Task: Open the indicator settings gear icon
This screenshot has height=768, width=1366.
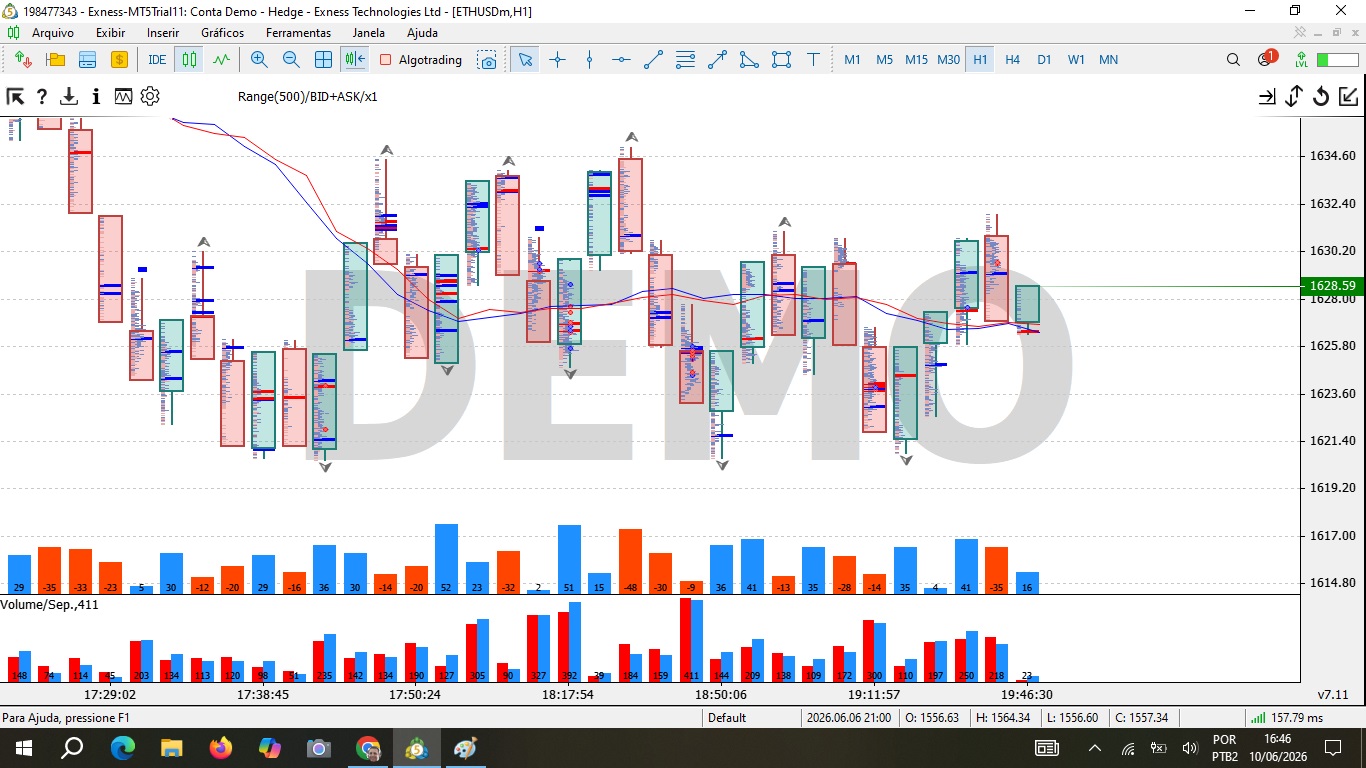Action: click(x=150, y=97)
